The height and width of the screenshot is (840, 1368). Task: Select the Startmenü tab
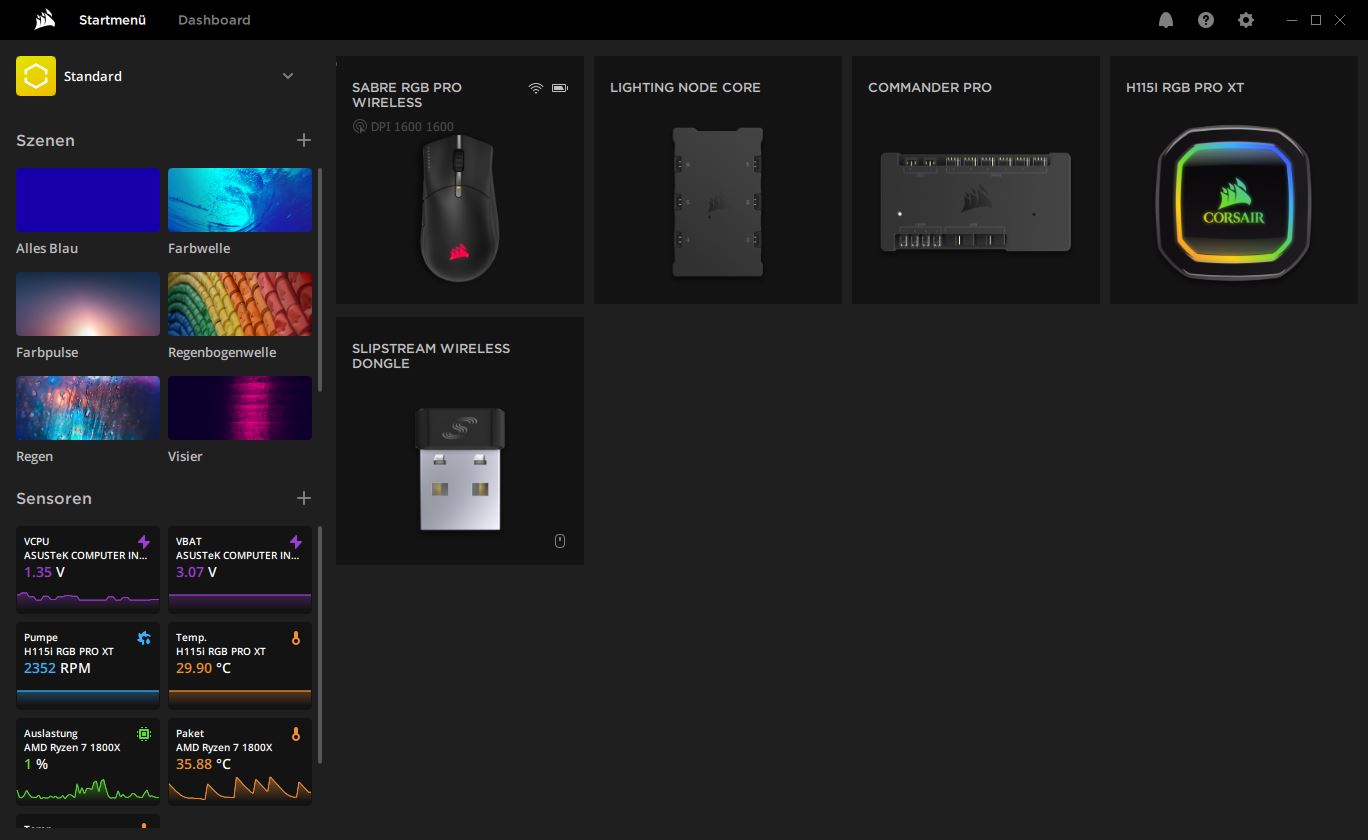click(x=112, y=20)
